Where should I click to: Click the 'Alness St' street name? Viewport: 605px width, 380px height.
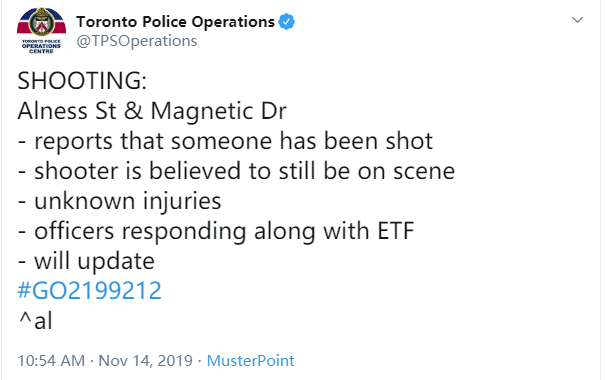67,111
